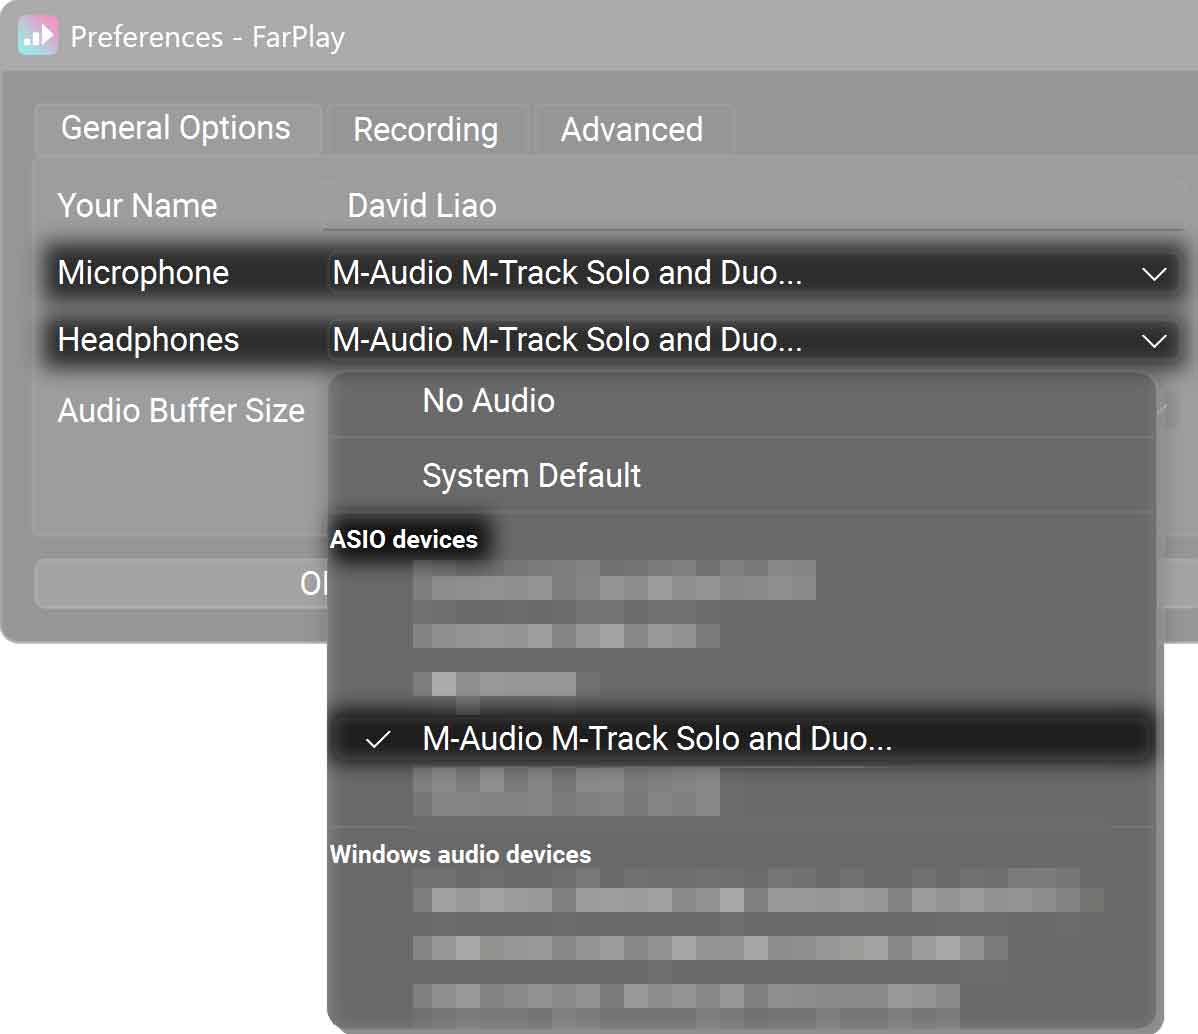Select first blurred entry under Windows audio devices
Screen dimensions: 1198x1034
pos(758,900)
